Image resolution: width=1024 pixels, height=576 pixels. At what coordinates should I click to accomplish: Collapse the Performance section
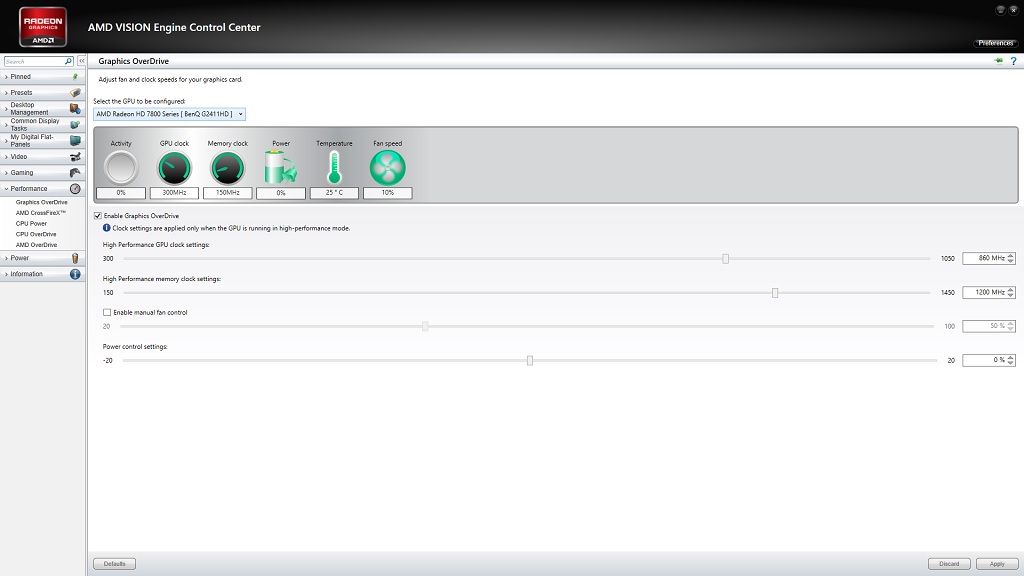pos(42,189)
